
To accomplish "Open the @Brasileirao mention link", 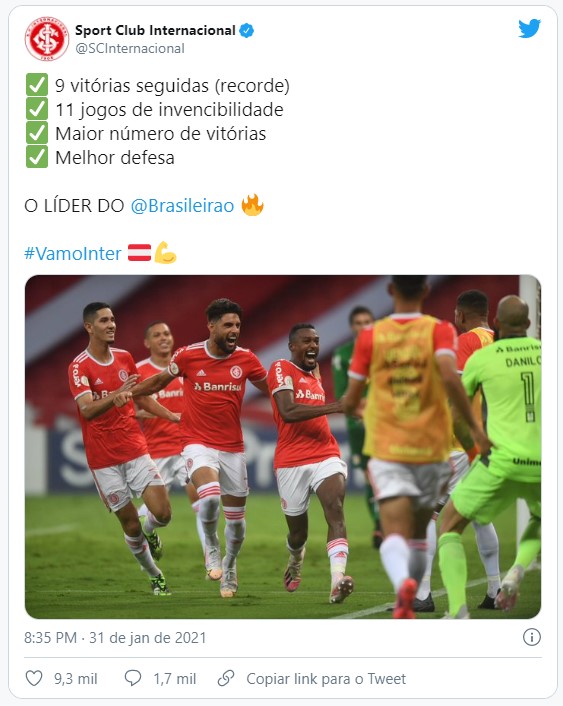I will pos(182,206).
